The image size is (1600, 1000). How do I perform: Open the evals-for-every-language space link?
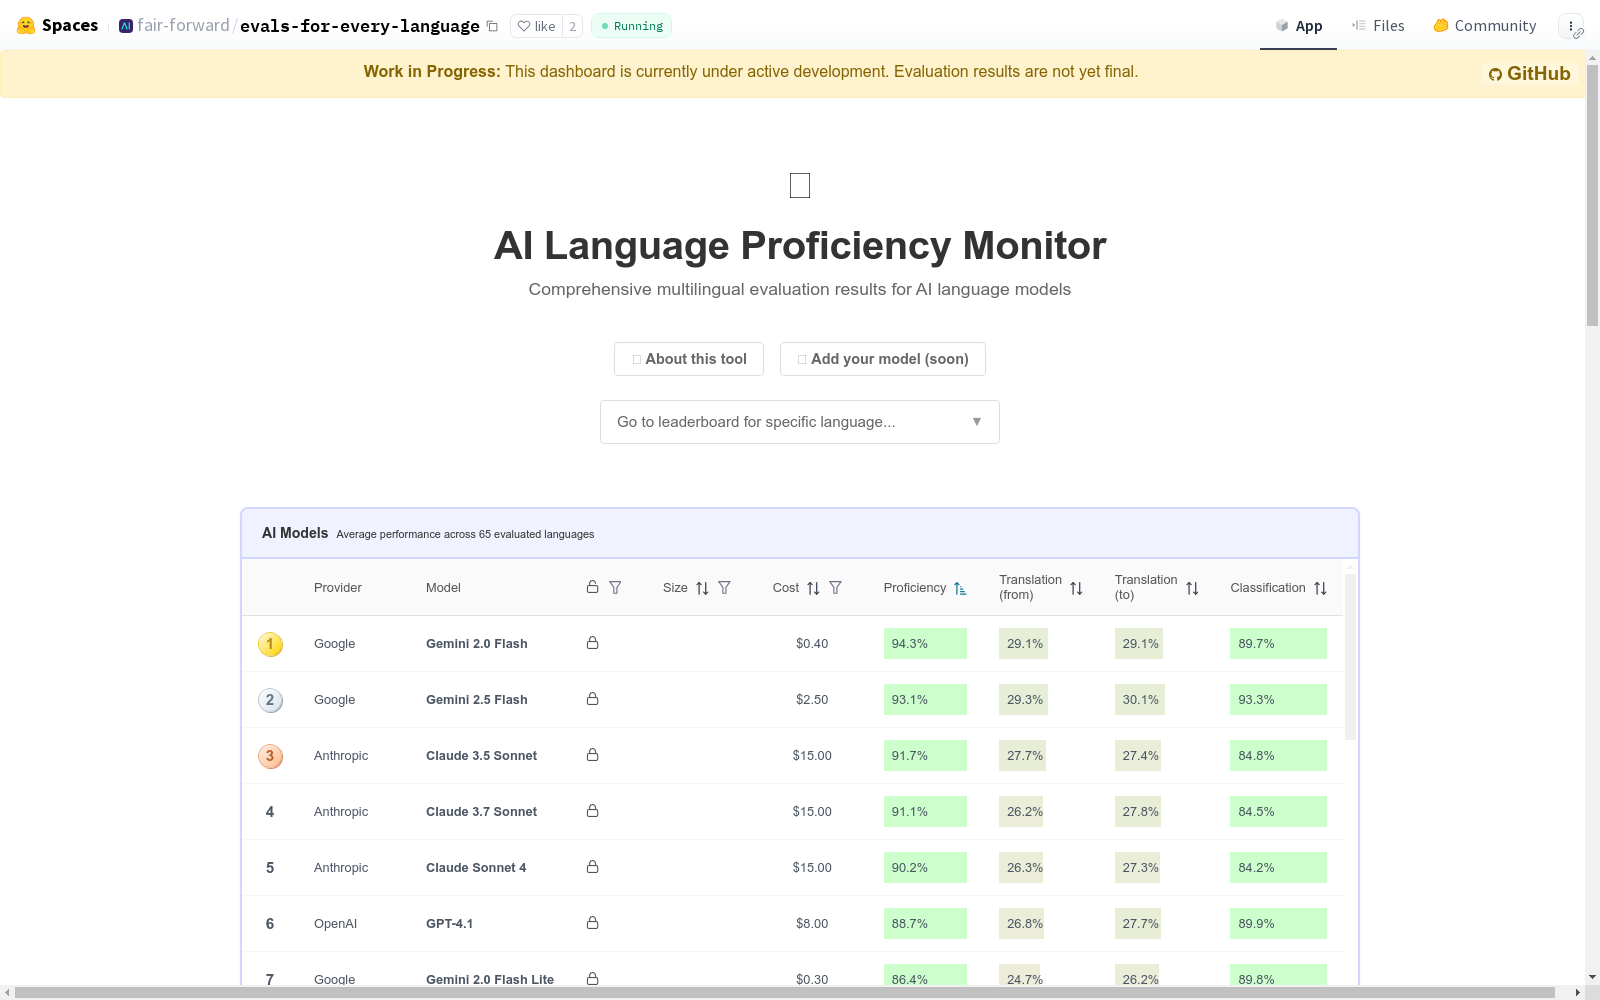(360, 26)
